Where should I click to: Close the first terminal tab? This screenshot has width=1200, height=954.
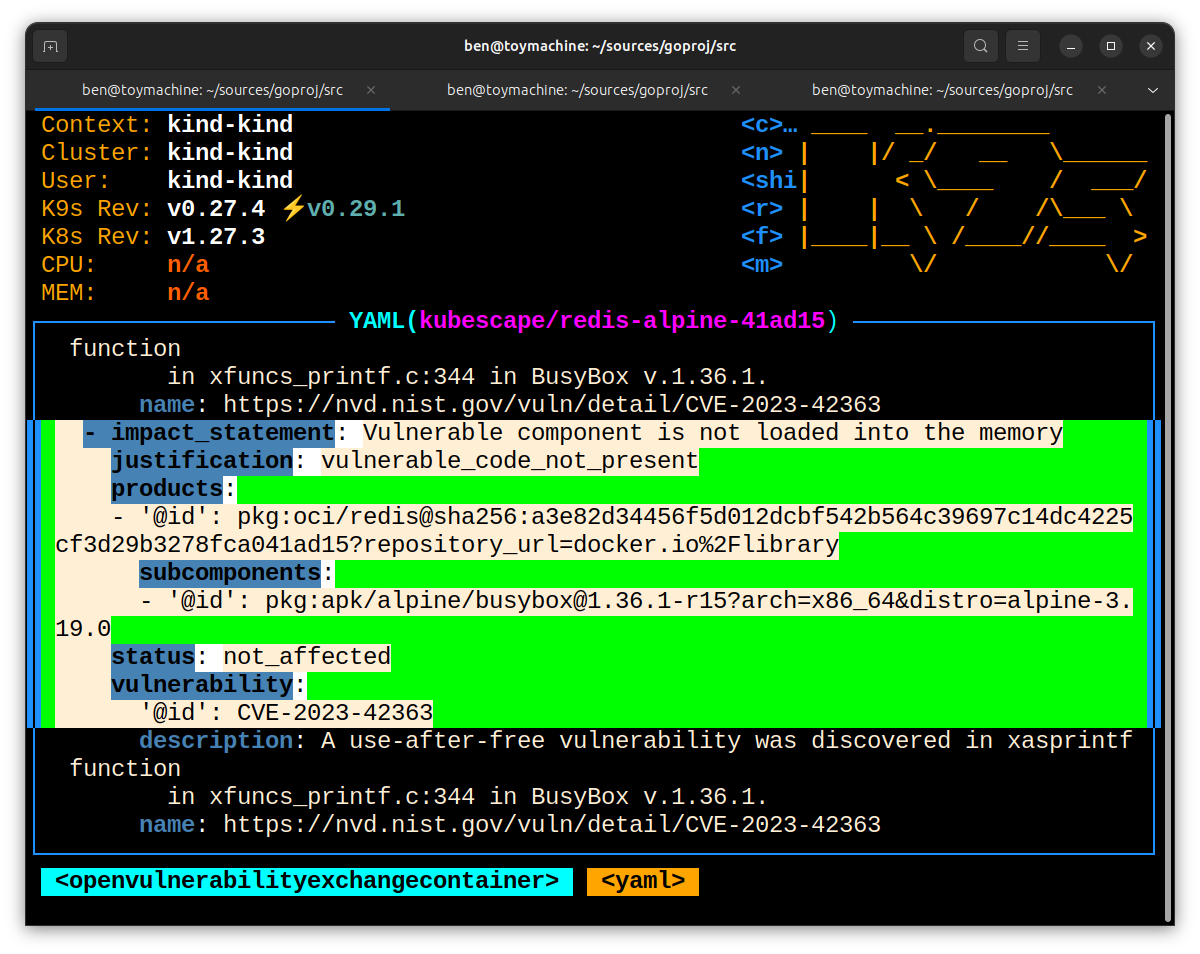coord(371,90)
